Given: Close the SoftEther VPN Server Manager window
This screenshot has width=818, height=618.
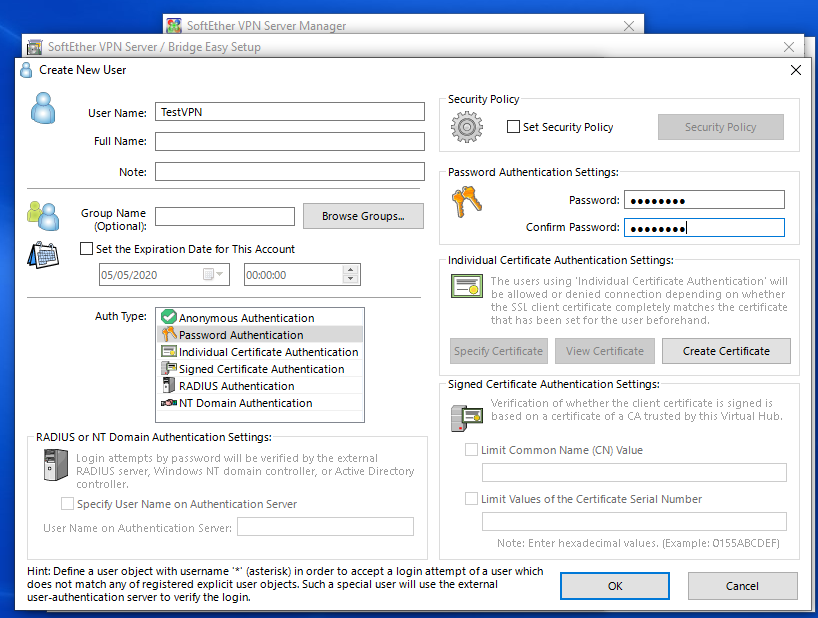Looking at the screenshot, I should tap(629, 26).
